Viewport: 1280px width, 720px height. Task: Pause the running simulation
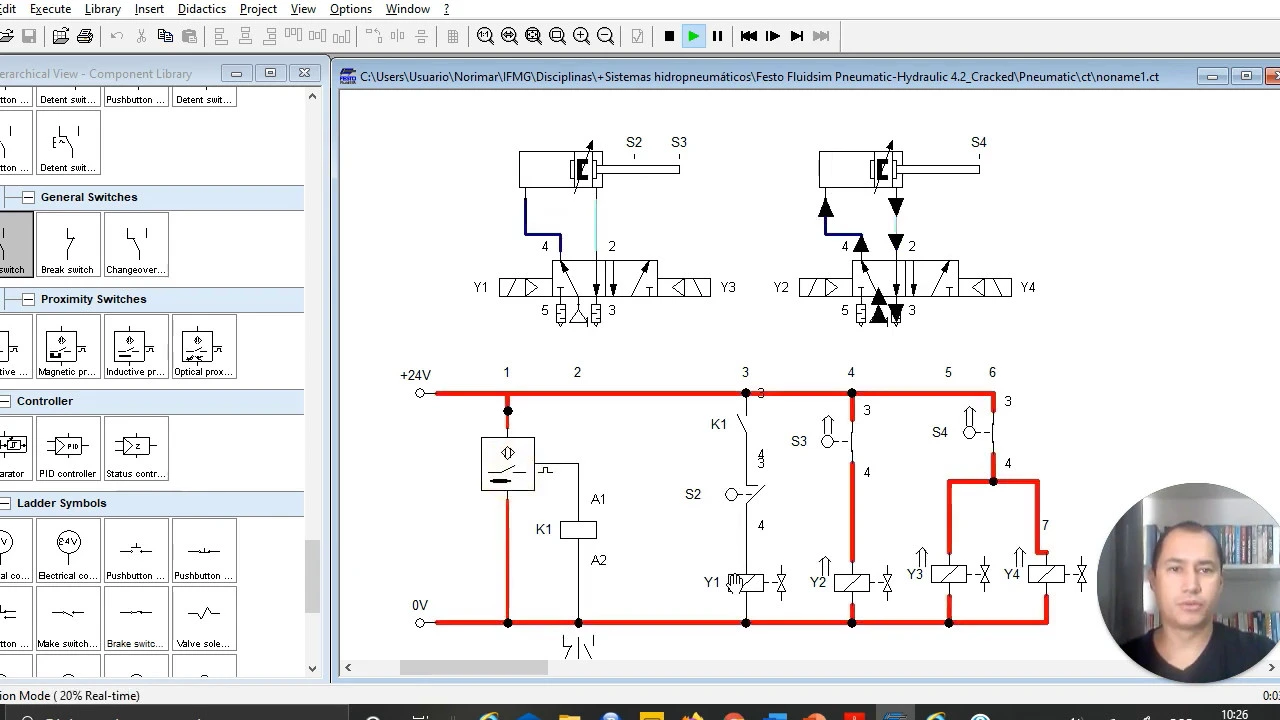[x=717, y=36]
